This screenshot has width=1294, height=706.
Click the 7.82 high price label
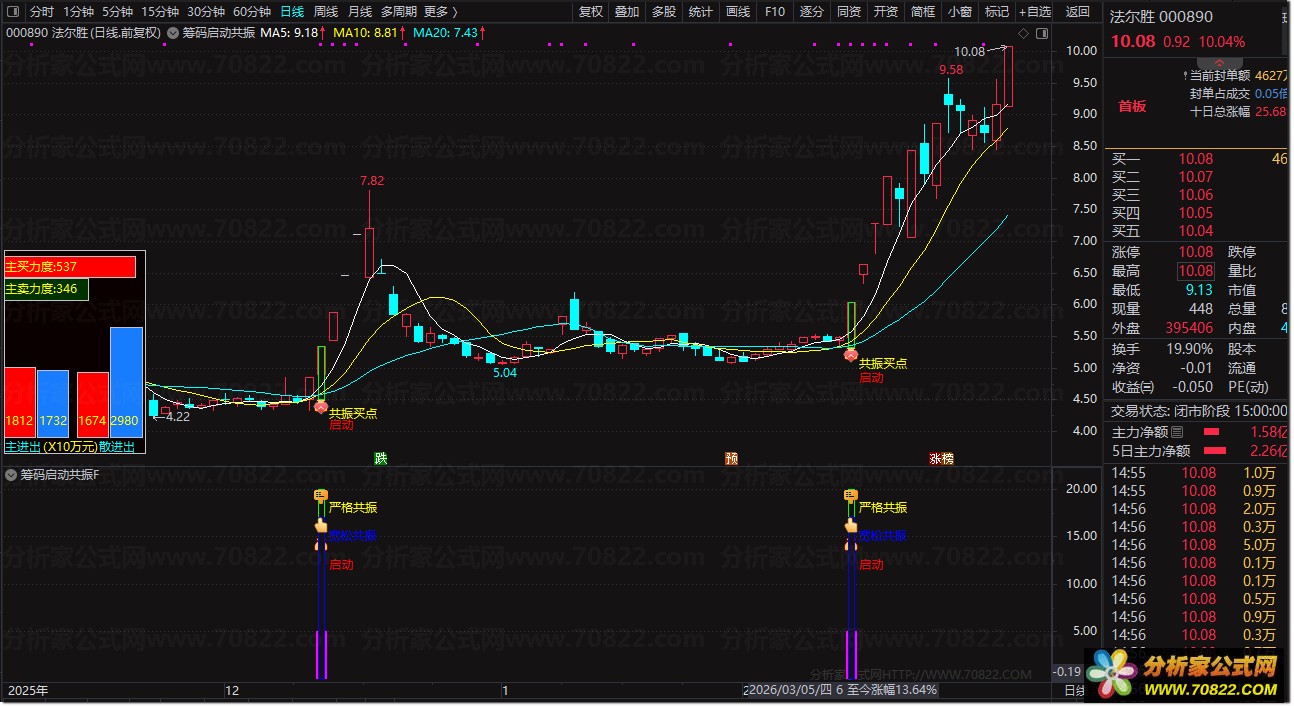pos(372,181)
